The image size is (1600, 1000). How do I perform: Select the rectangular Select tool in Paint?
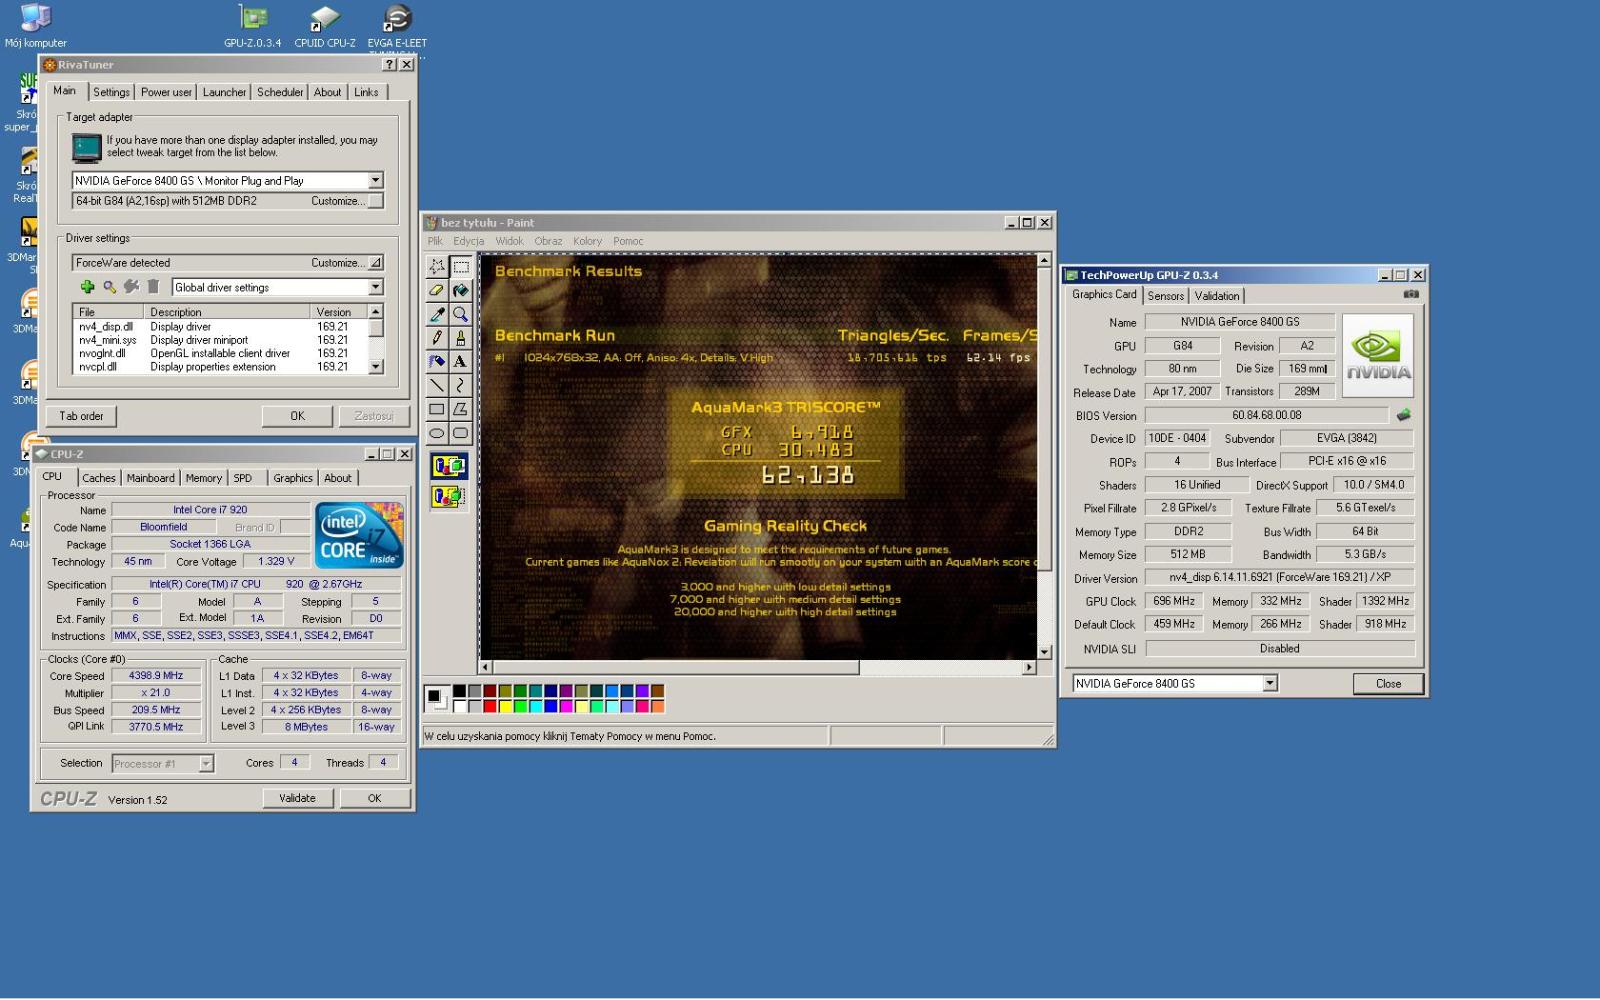460,266
